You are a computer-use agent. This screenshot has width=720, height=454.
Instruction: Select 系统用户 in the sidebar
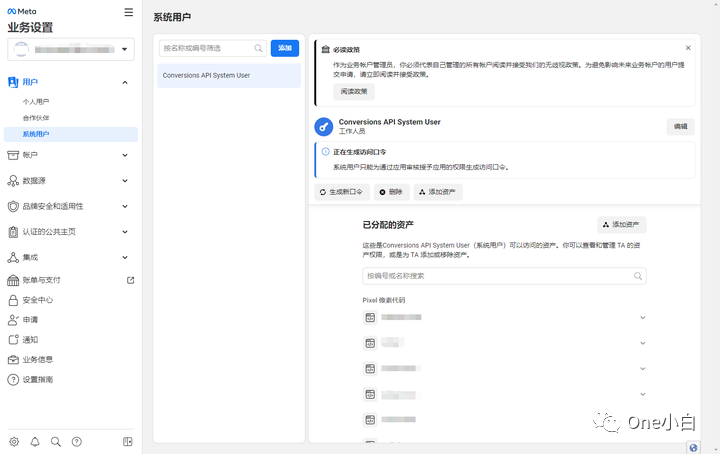point(71,134)
